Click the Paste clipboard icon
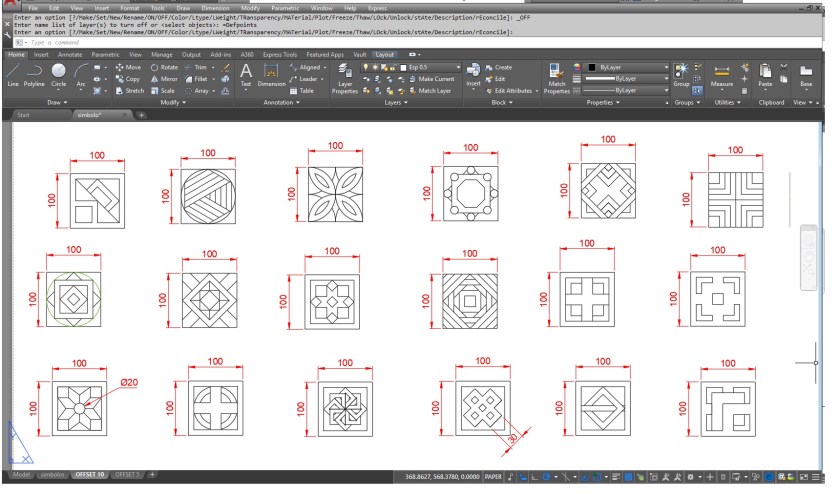Image resolution: width=840 pixels, height=495 pixels. (765, 76)
